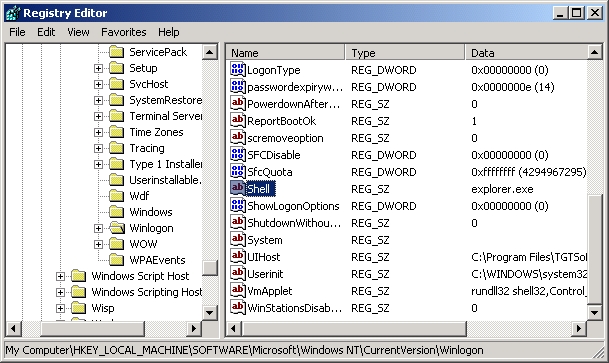
Task: Select the 0x0000000e (14) data value
Action: click(513, 87)
